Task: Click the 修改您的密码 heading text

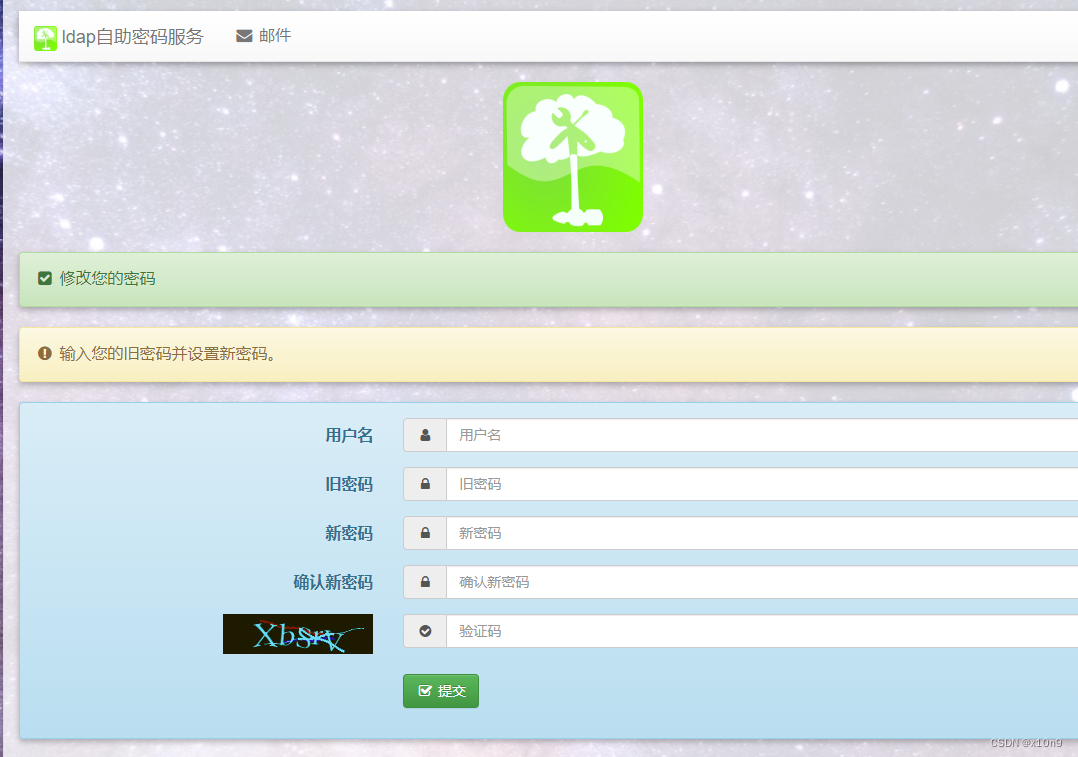Action: click(x=107, y=278)
